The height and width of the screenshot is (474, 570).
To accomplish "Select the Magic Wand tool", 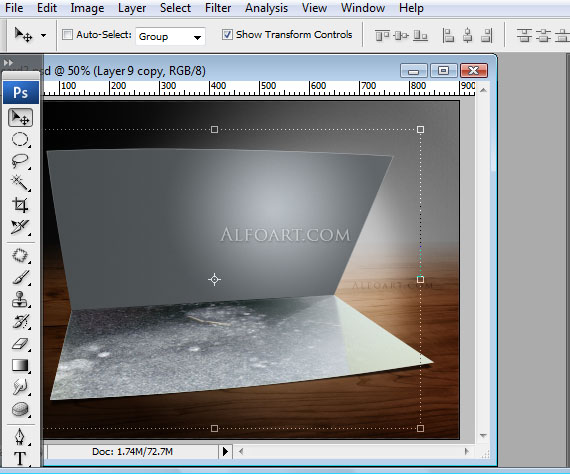I will (x=20, y=182).
